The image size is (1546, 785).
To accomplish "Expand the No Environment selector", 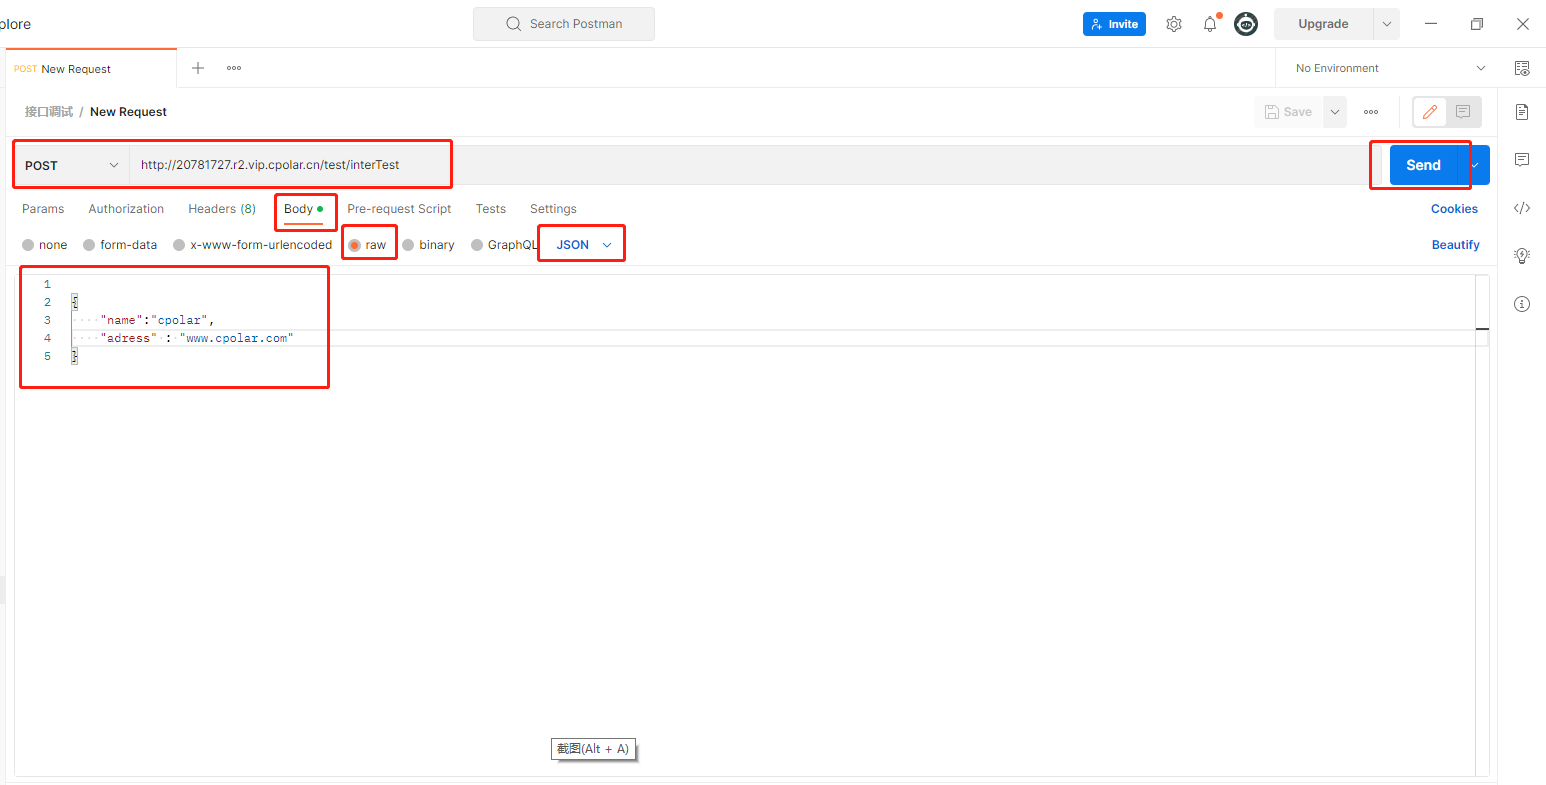I will [1388, 68].
